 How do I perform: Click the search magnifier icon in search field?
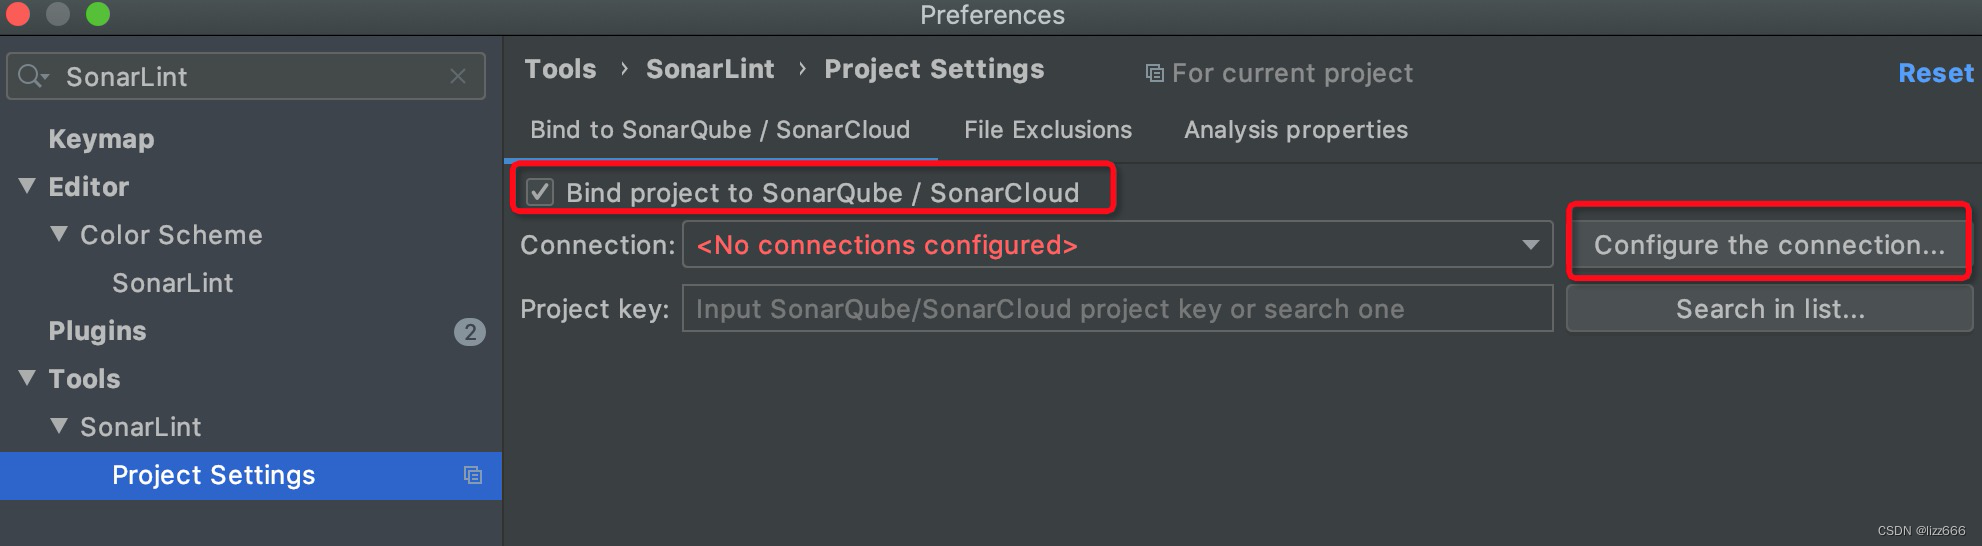[32, 76]
